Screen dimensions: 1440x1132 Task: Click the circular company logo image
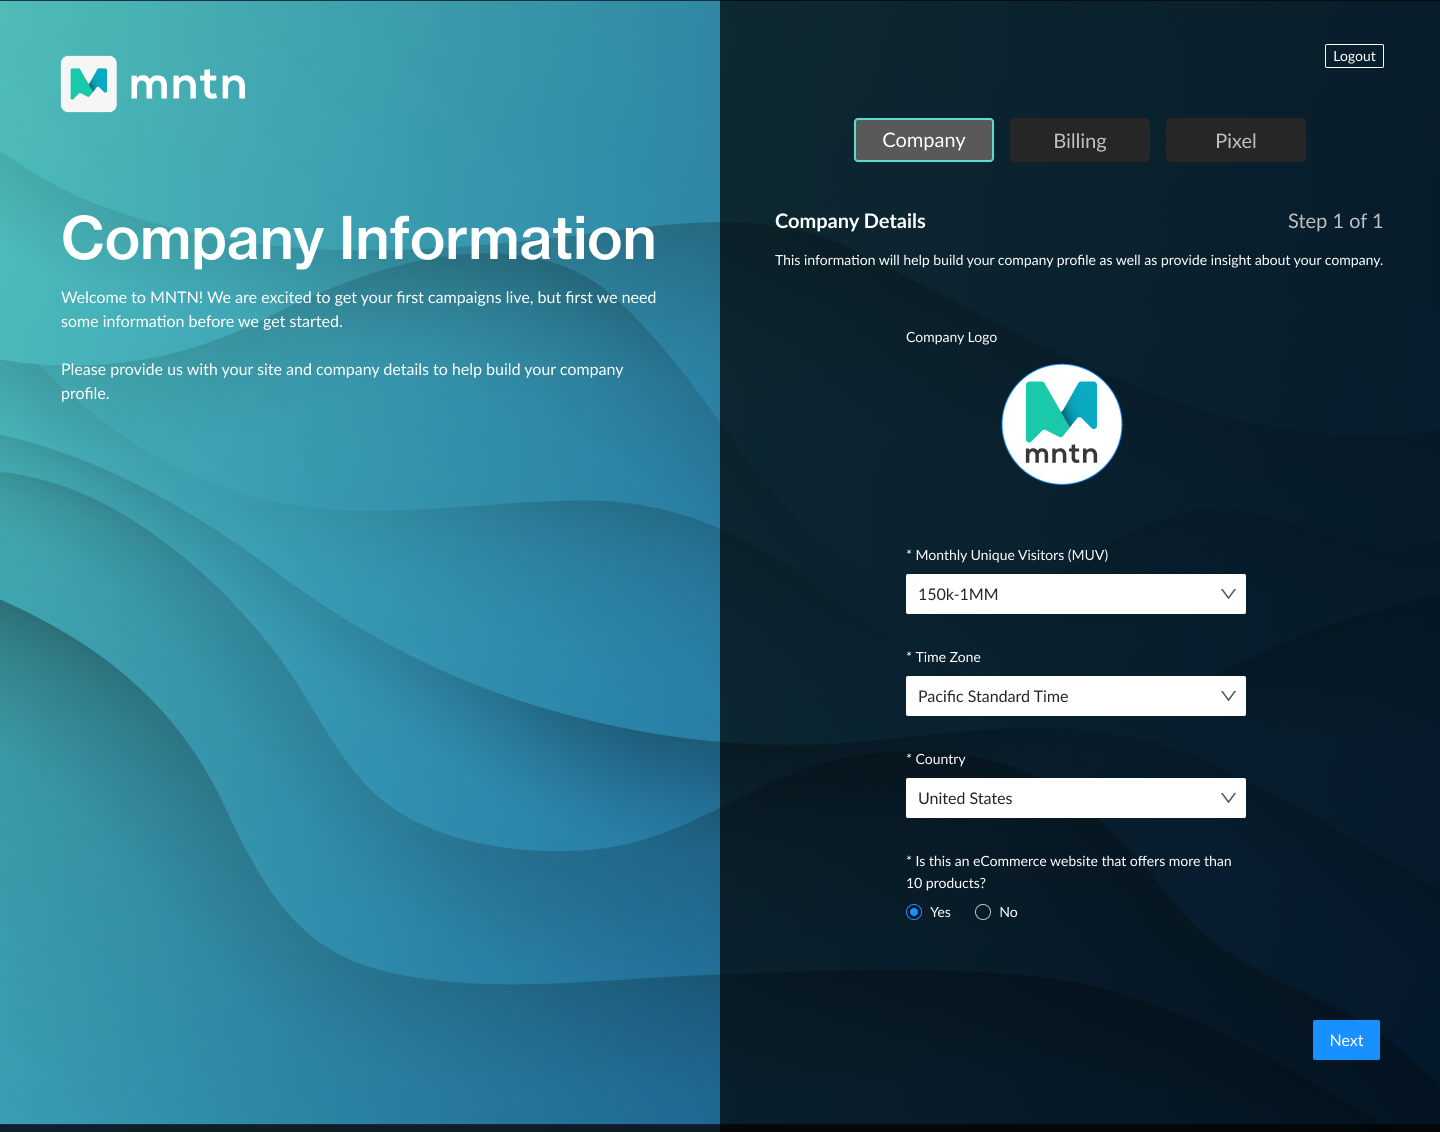click(x=1062, y=424)
